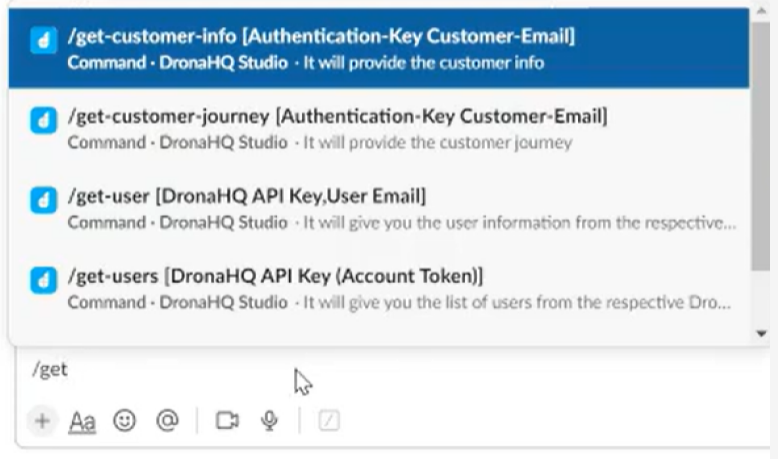This screenshot has height=459, width=778.
Task: Choose /get-user [DronaHQ API Key,User Email] command
Action: [x=247, y=195]
